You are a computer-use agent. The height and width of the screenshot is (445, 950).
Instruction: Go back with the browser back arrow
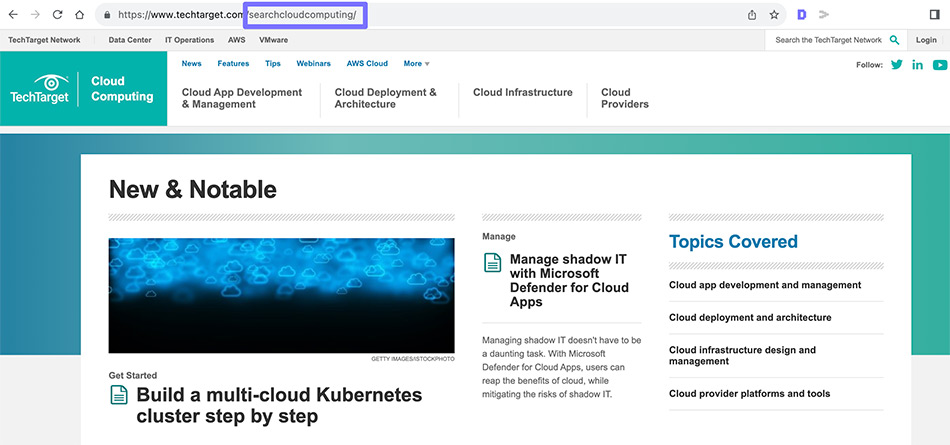[13, 15]
